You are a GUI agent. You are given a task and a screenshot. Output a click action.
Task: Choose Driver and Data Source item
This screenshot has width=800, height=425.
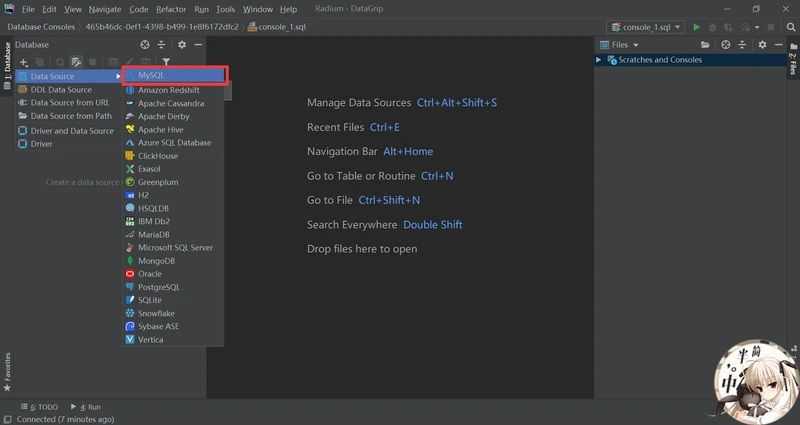point(69,131)
